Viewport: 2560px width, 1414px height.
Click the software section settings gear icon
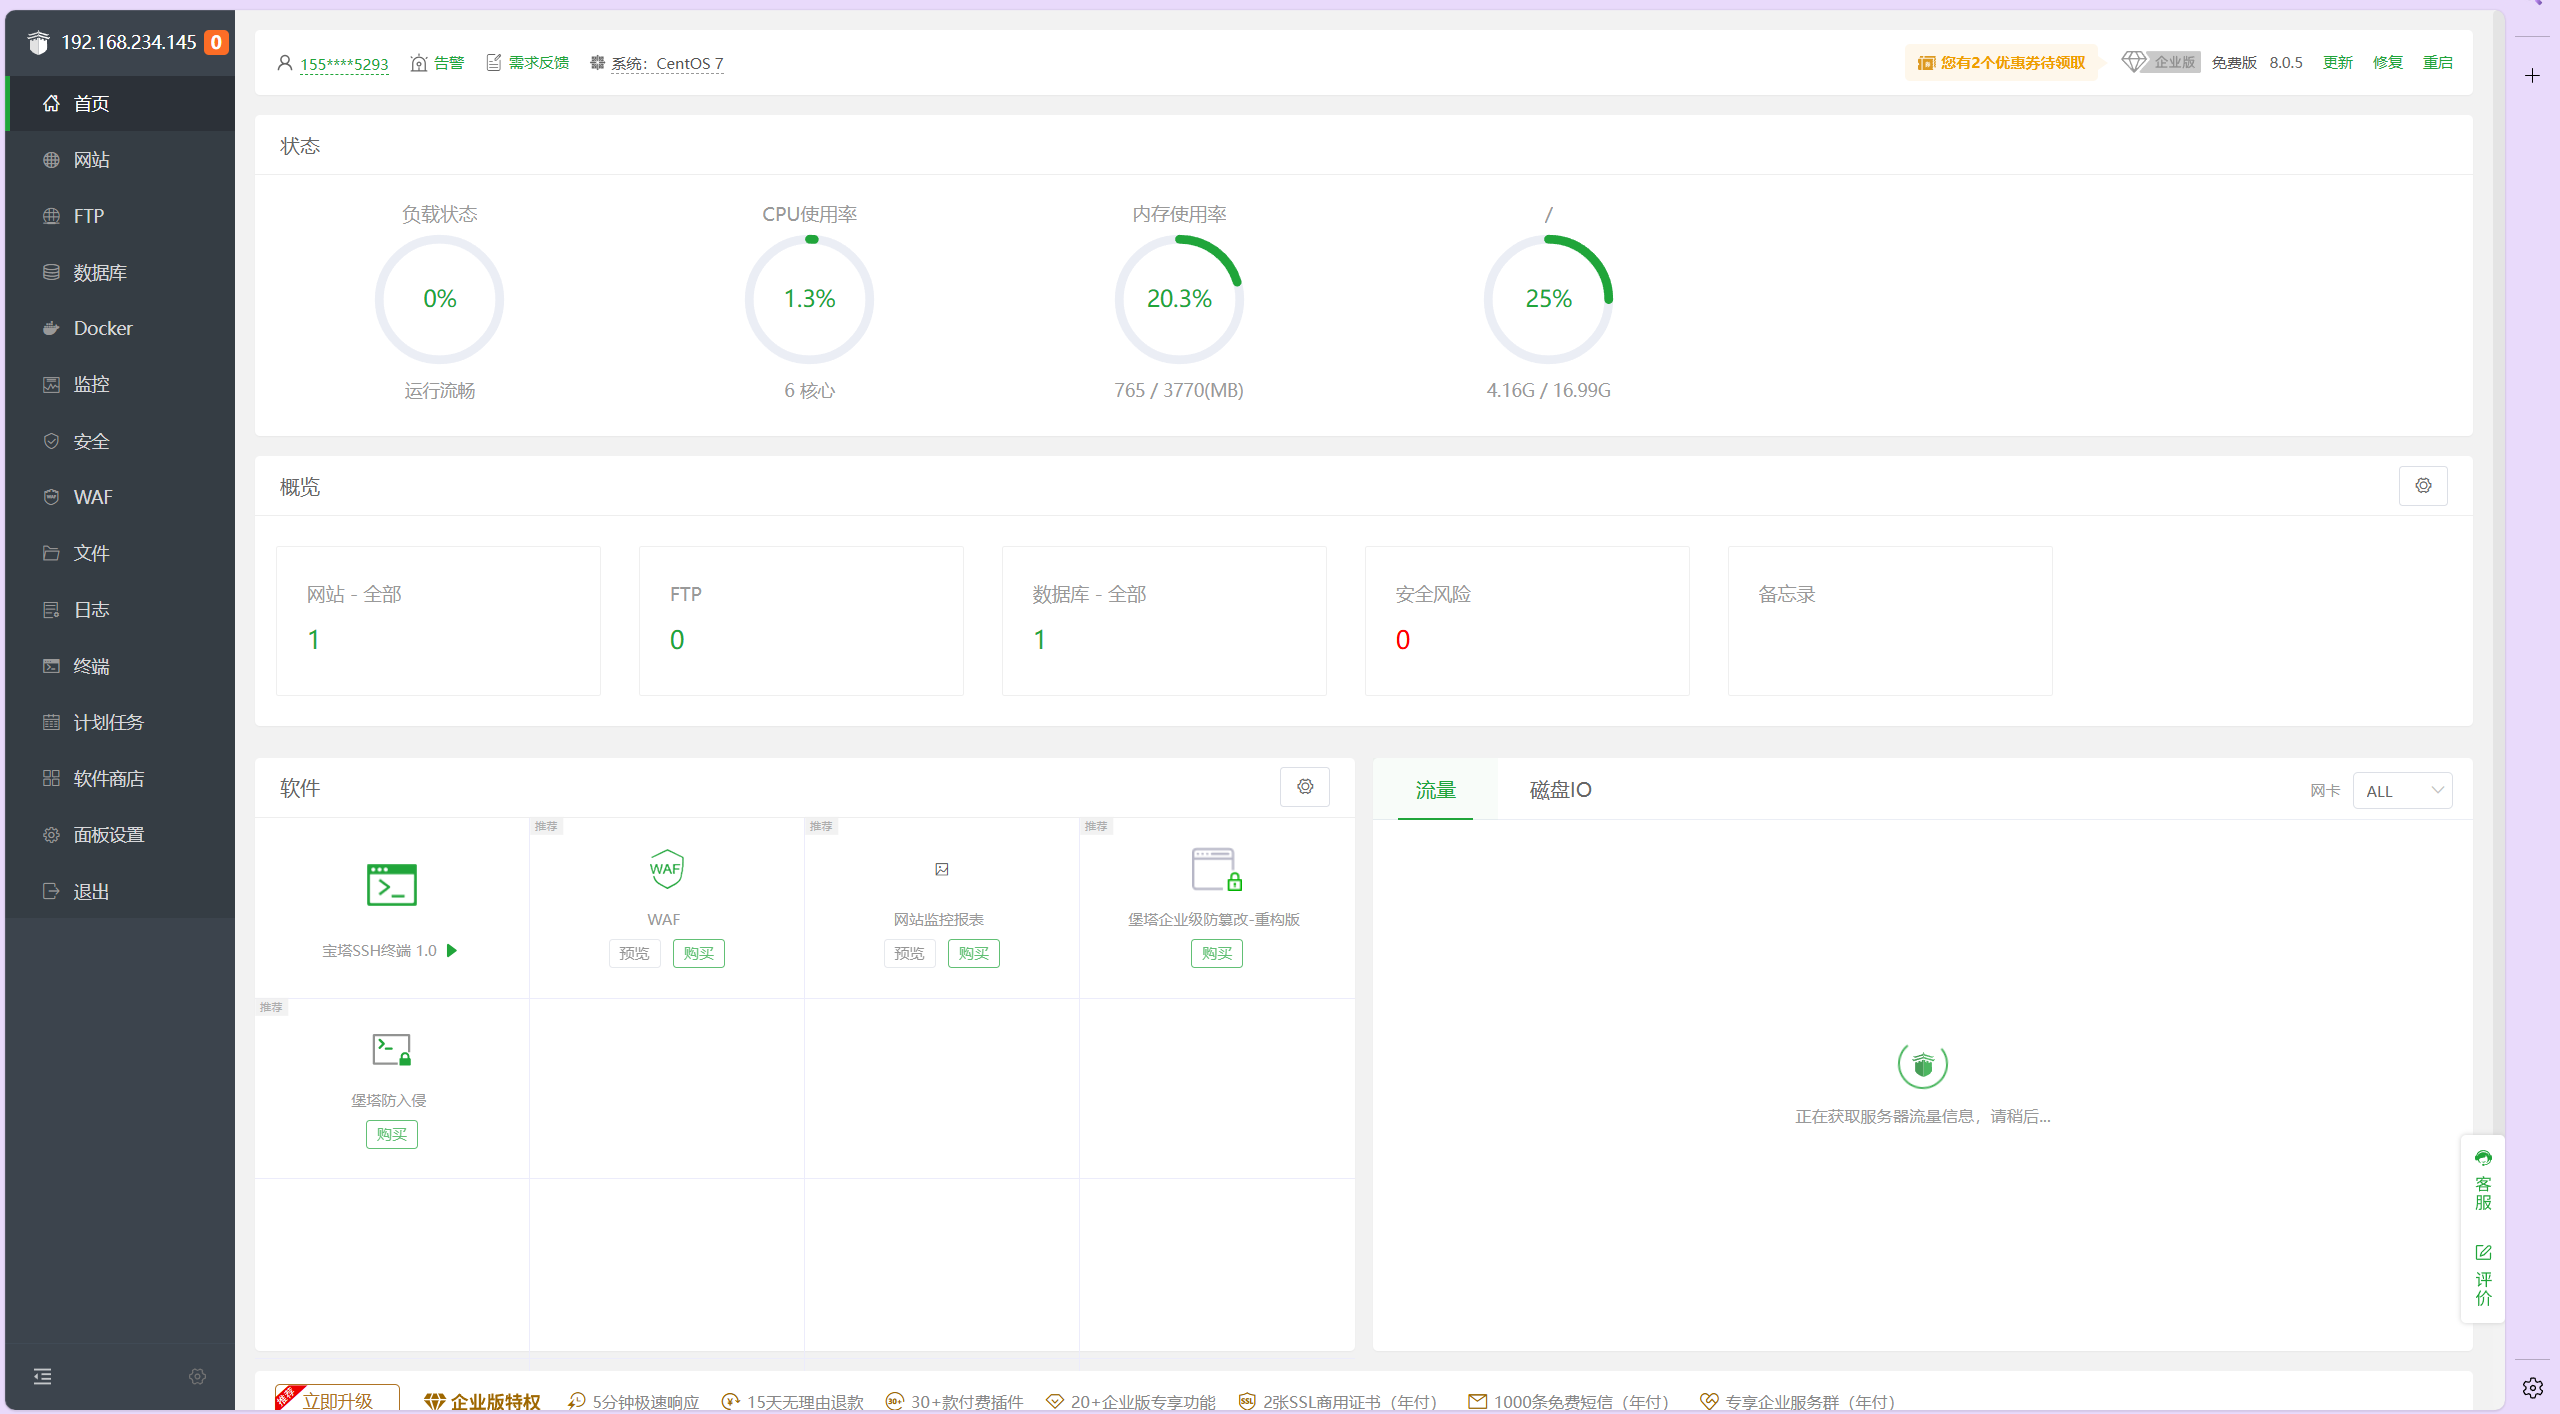pos(1305,787)
